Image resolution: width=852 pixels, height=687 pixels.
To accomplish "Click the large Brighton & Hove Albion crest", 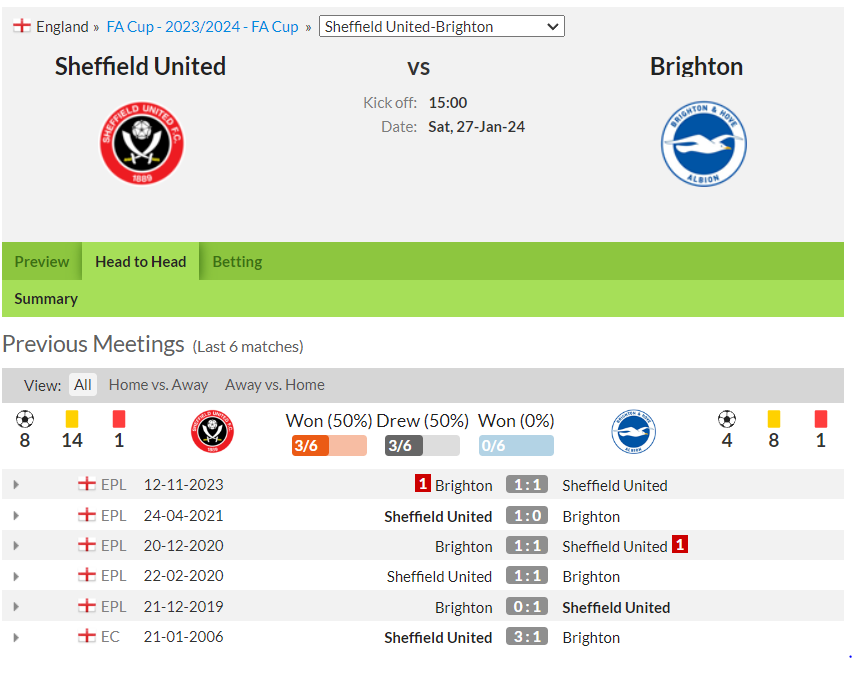I will (x=704, y=143).
